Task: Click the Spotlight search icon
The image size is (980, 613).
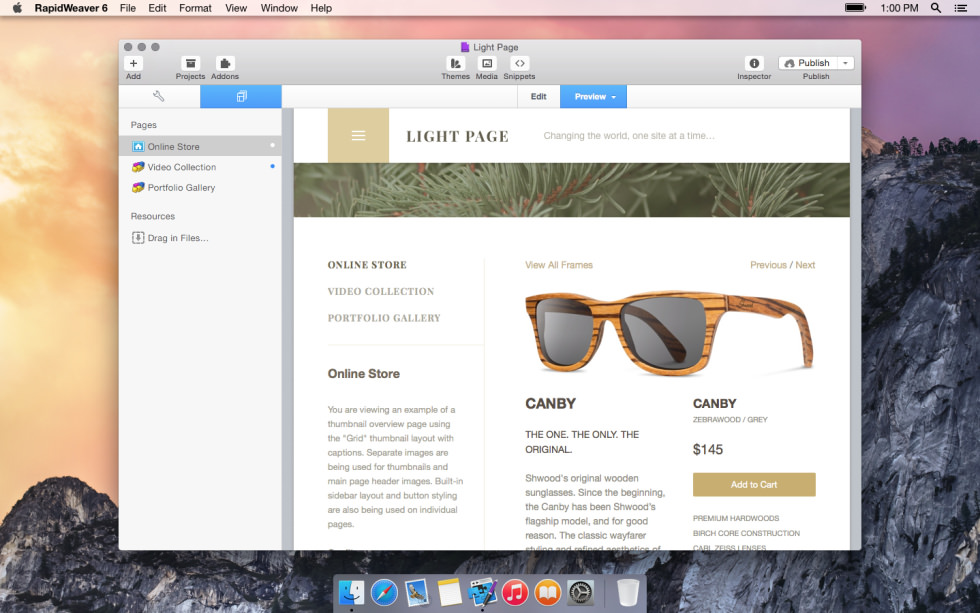Action: click(x=936, y=7)
